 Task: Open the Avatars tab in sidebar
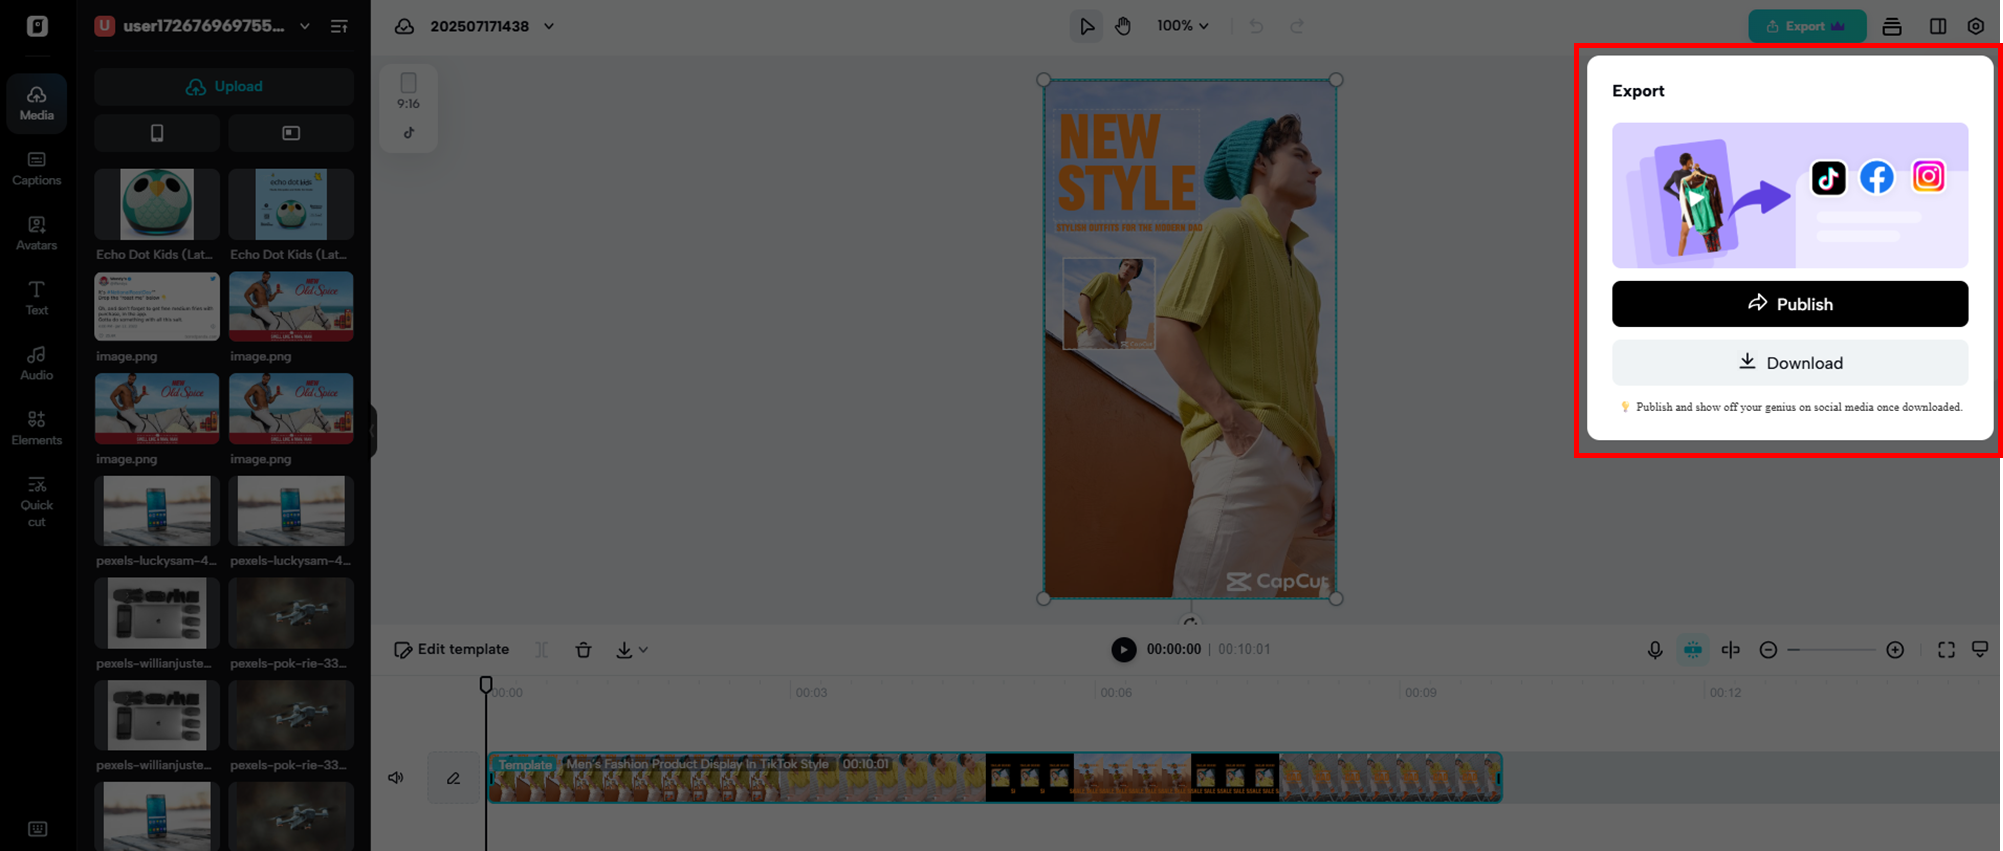pyautogui.click(x=37, y=233)
